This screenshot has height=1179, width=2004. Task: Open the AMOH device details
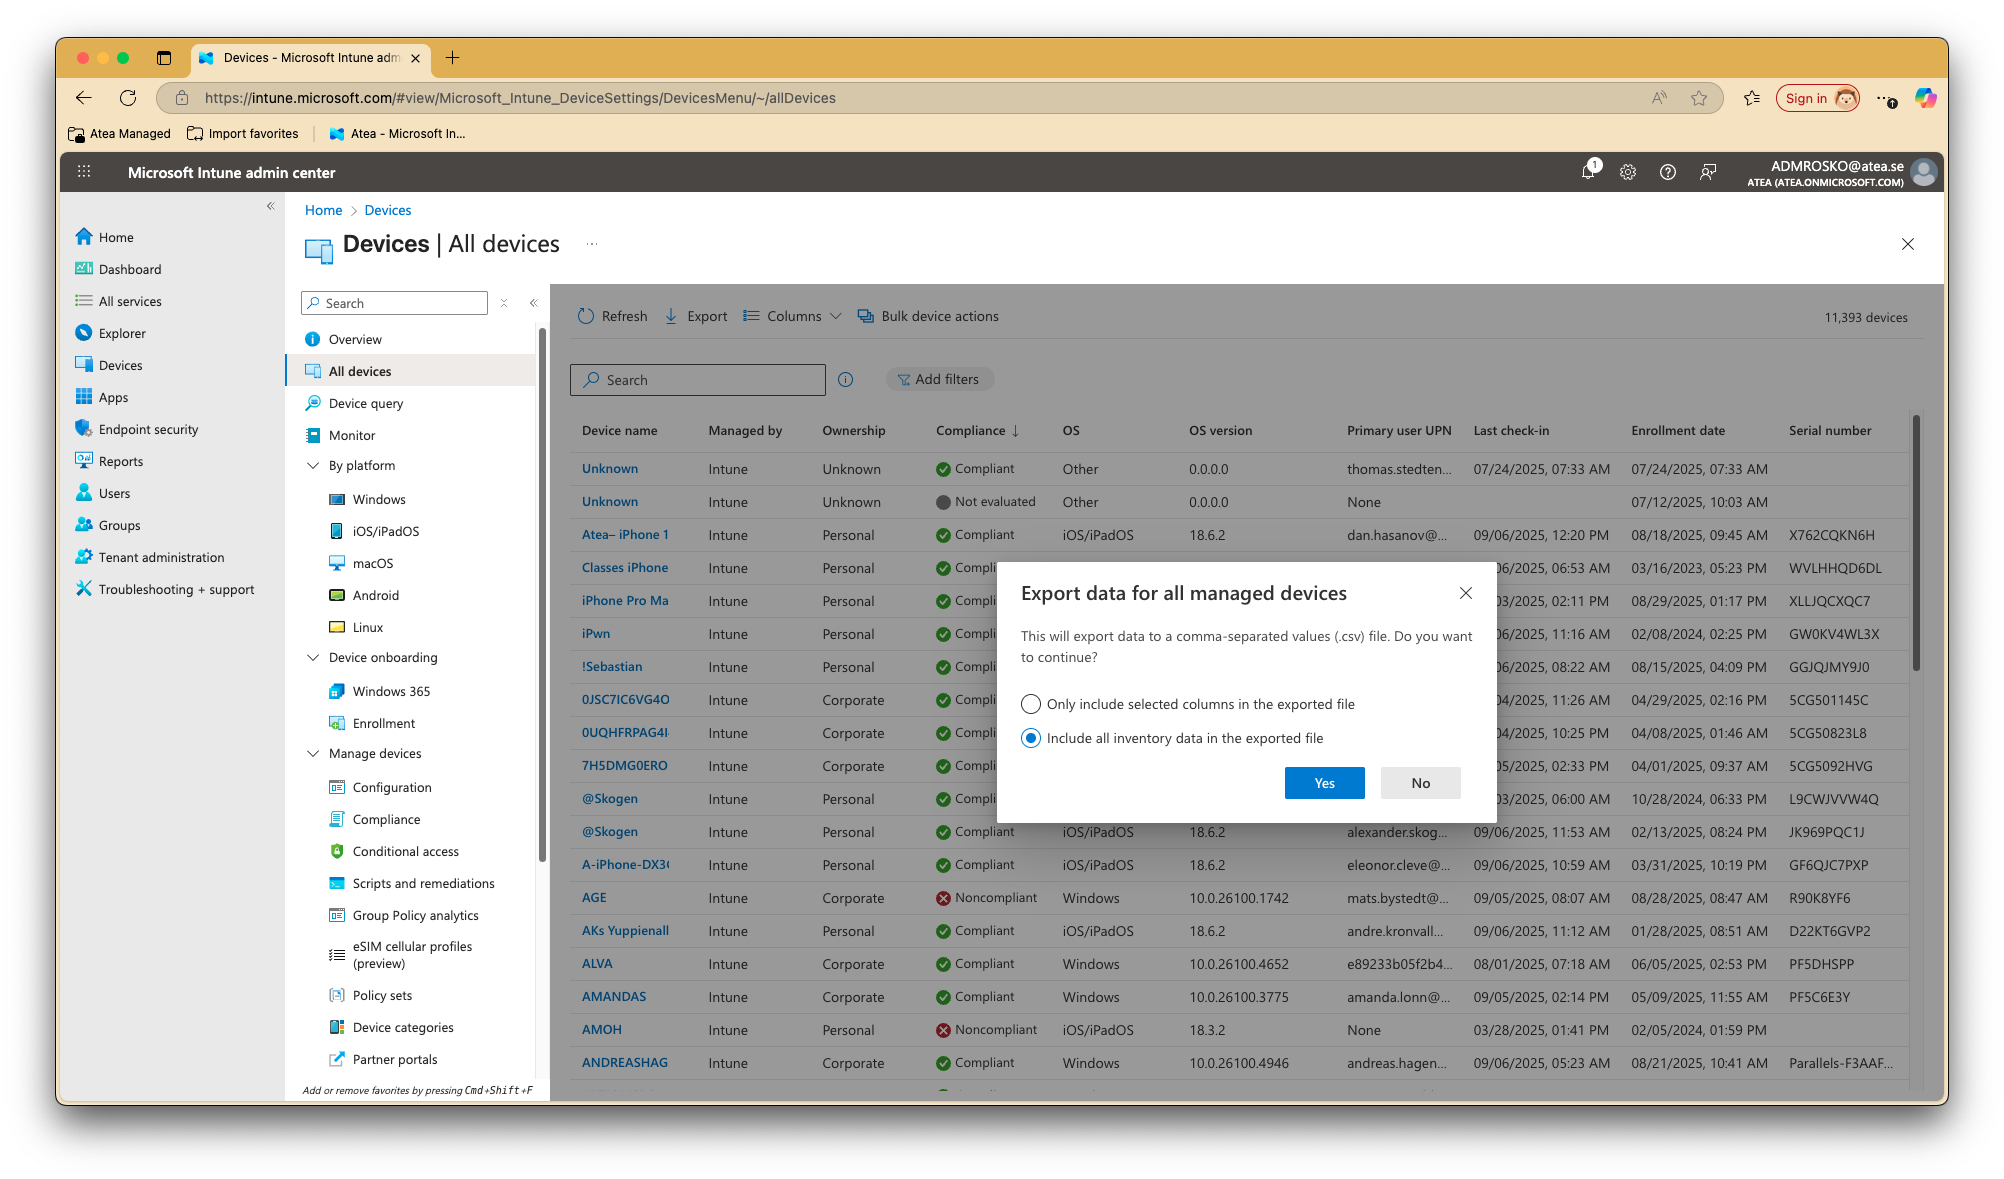click(x=601, y=1029)
